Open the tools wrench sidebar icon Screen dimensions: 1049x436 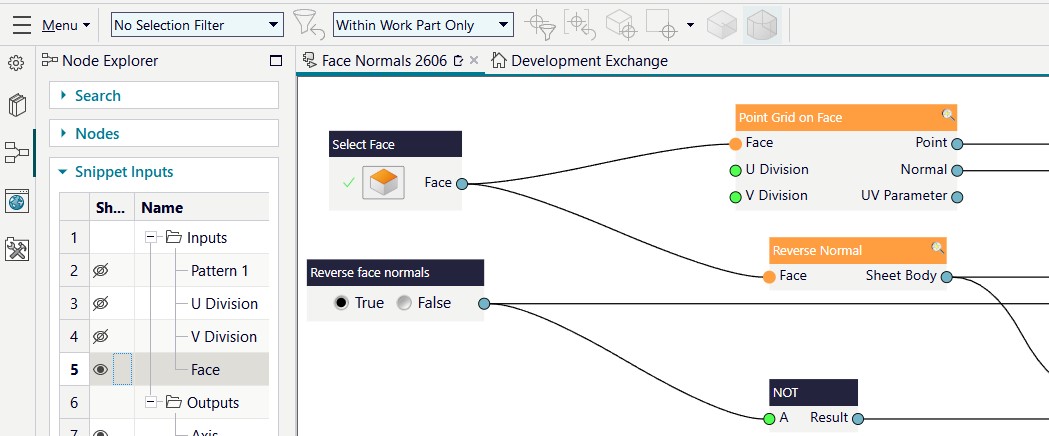coord(17,249)
